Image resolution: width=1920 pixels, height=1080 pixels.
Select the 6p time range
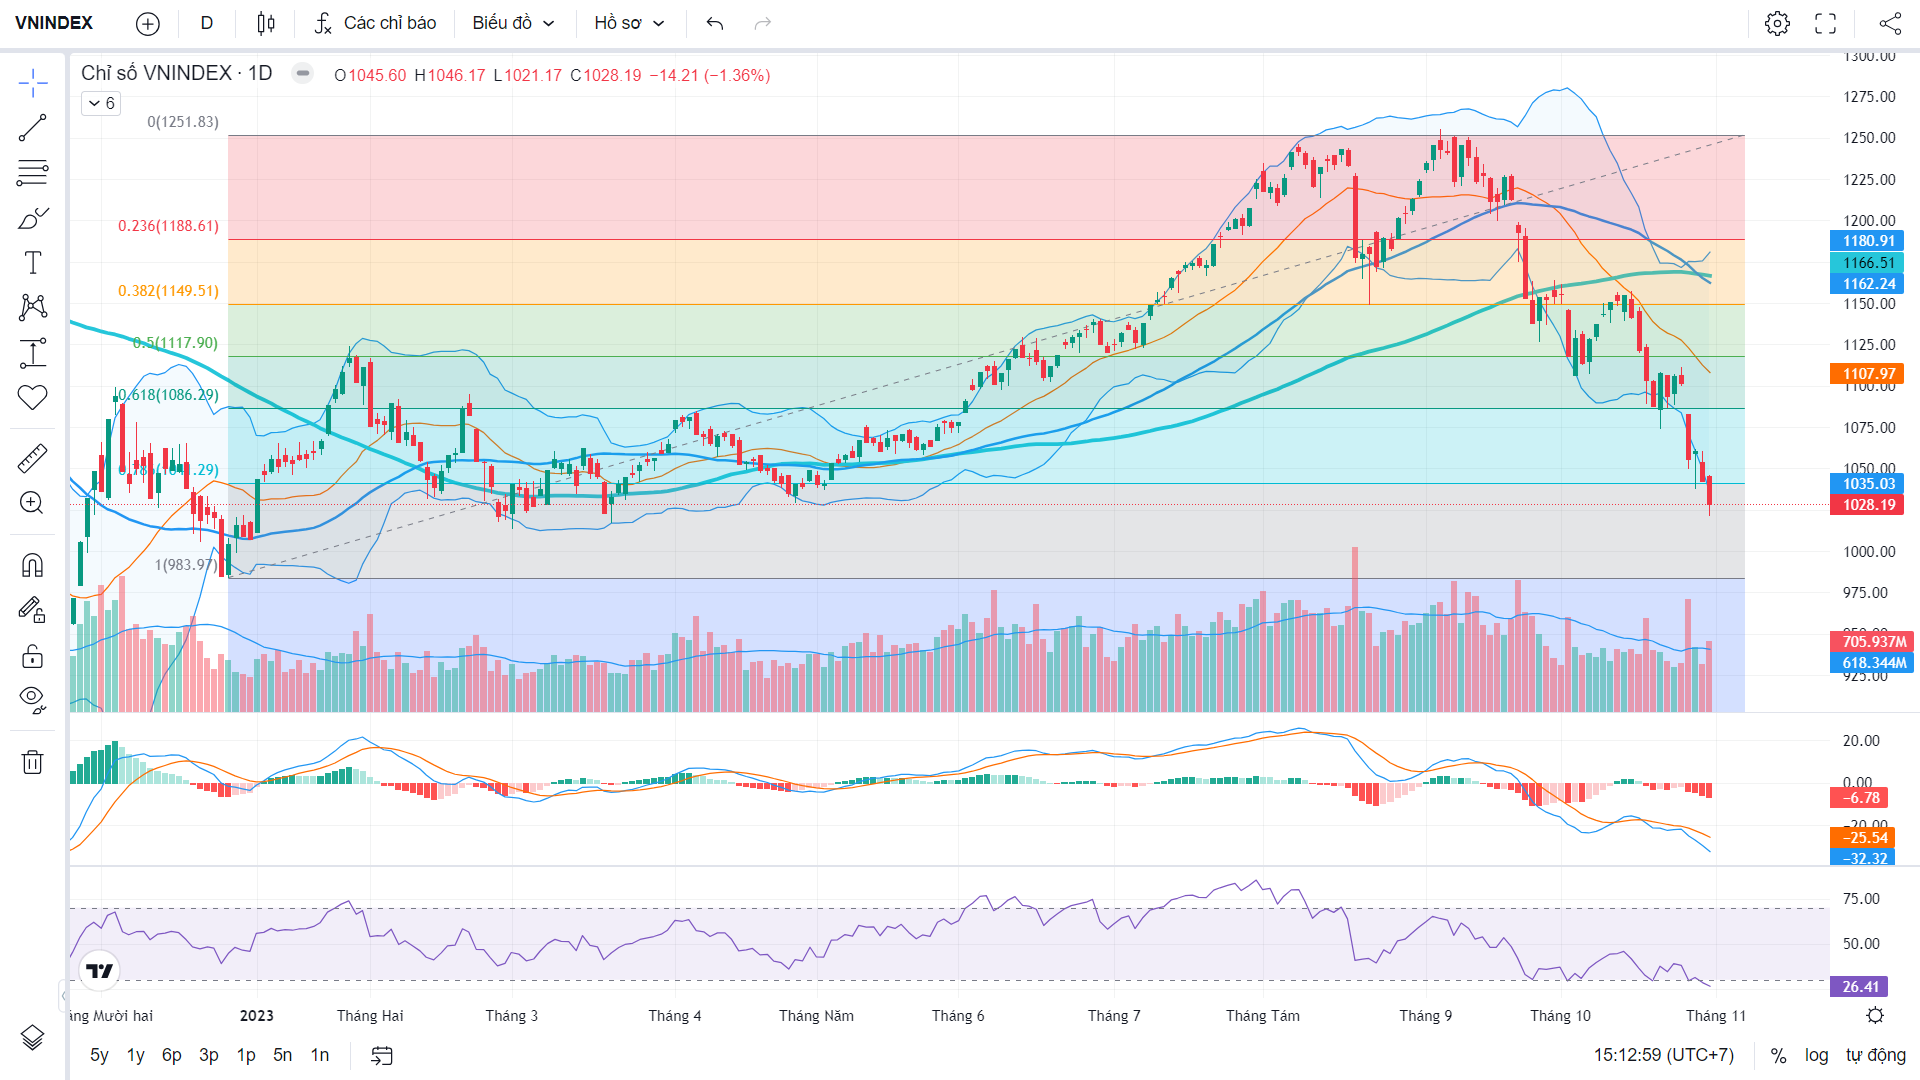(x=172, y=1055)
